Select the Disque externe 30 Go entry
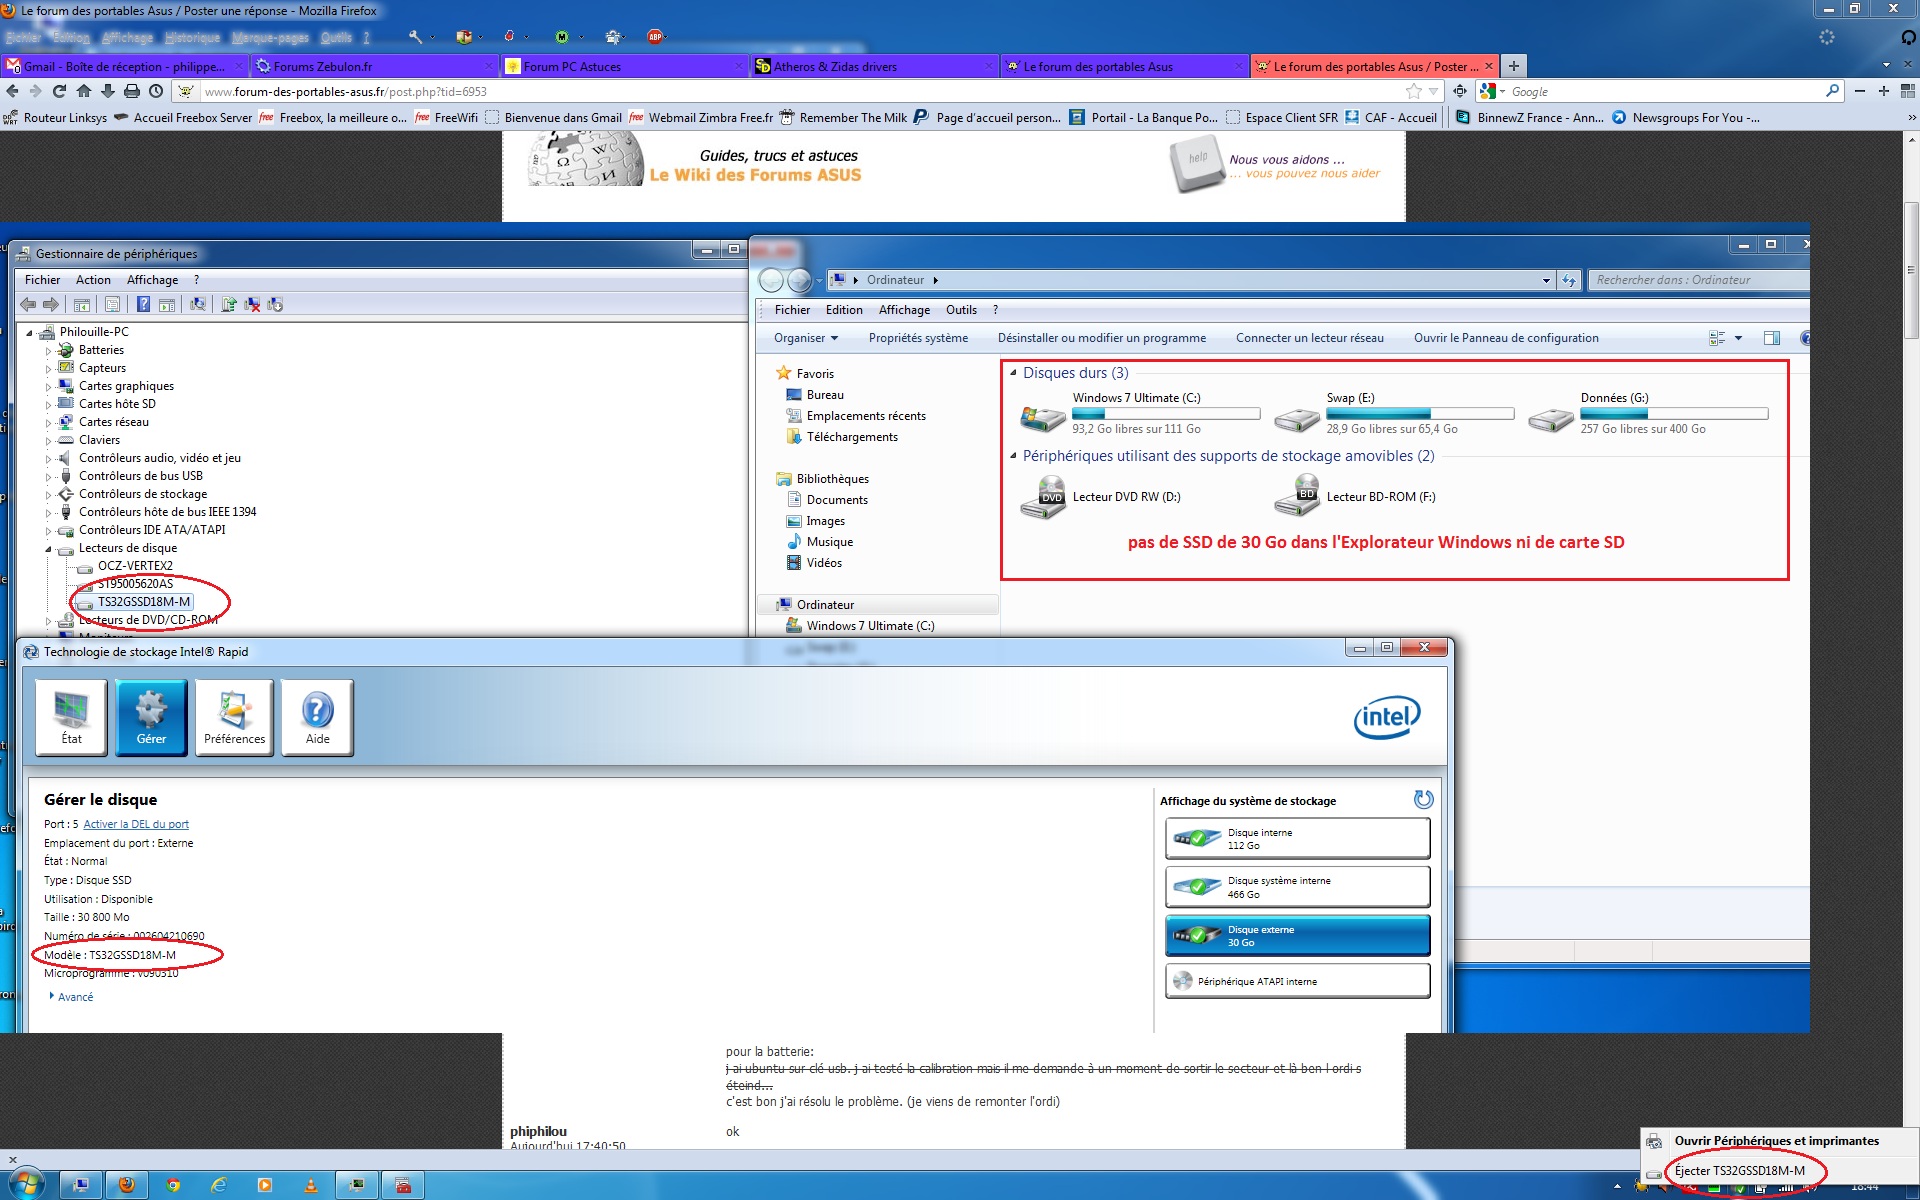1920x1200 pixels. click(1297, 936)
